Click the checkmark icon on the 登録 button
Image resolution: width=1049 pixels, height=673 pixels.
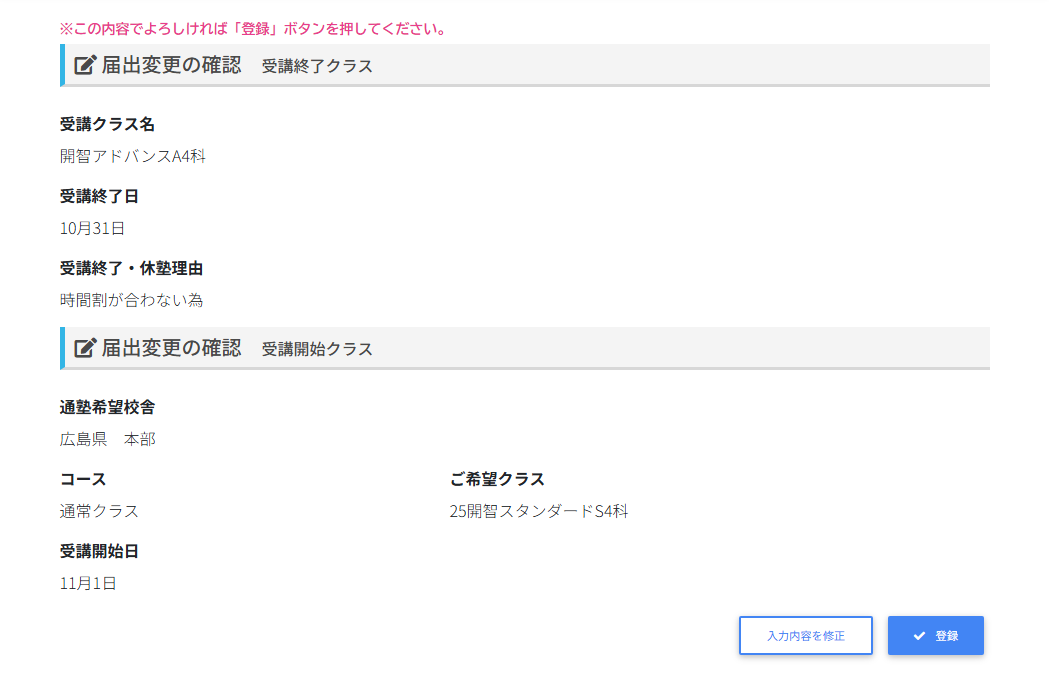pyautogui.click(x=919, y=636)
